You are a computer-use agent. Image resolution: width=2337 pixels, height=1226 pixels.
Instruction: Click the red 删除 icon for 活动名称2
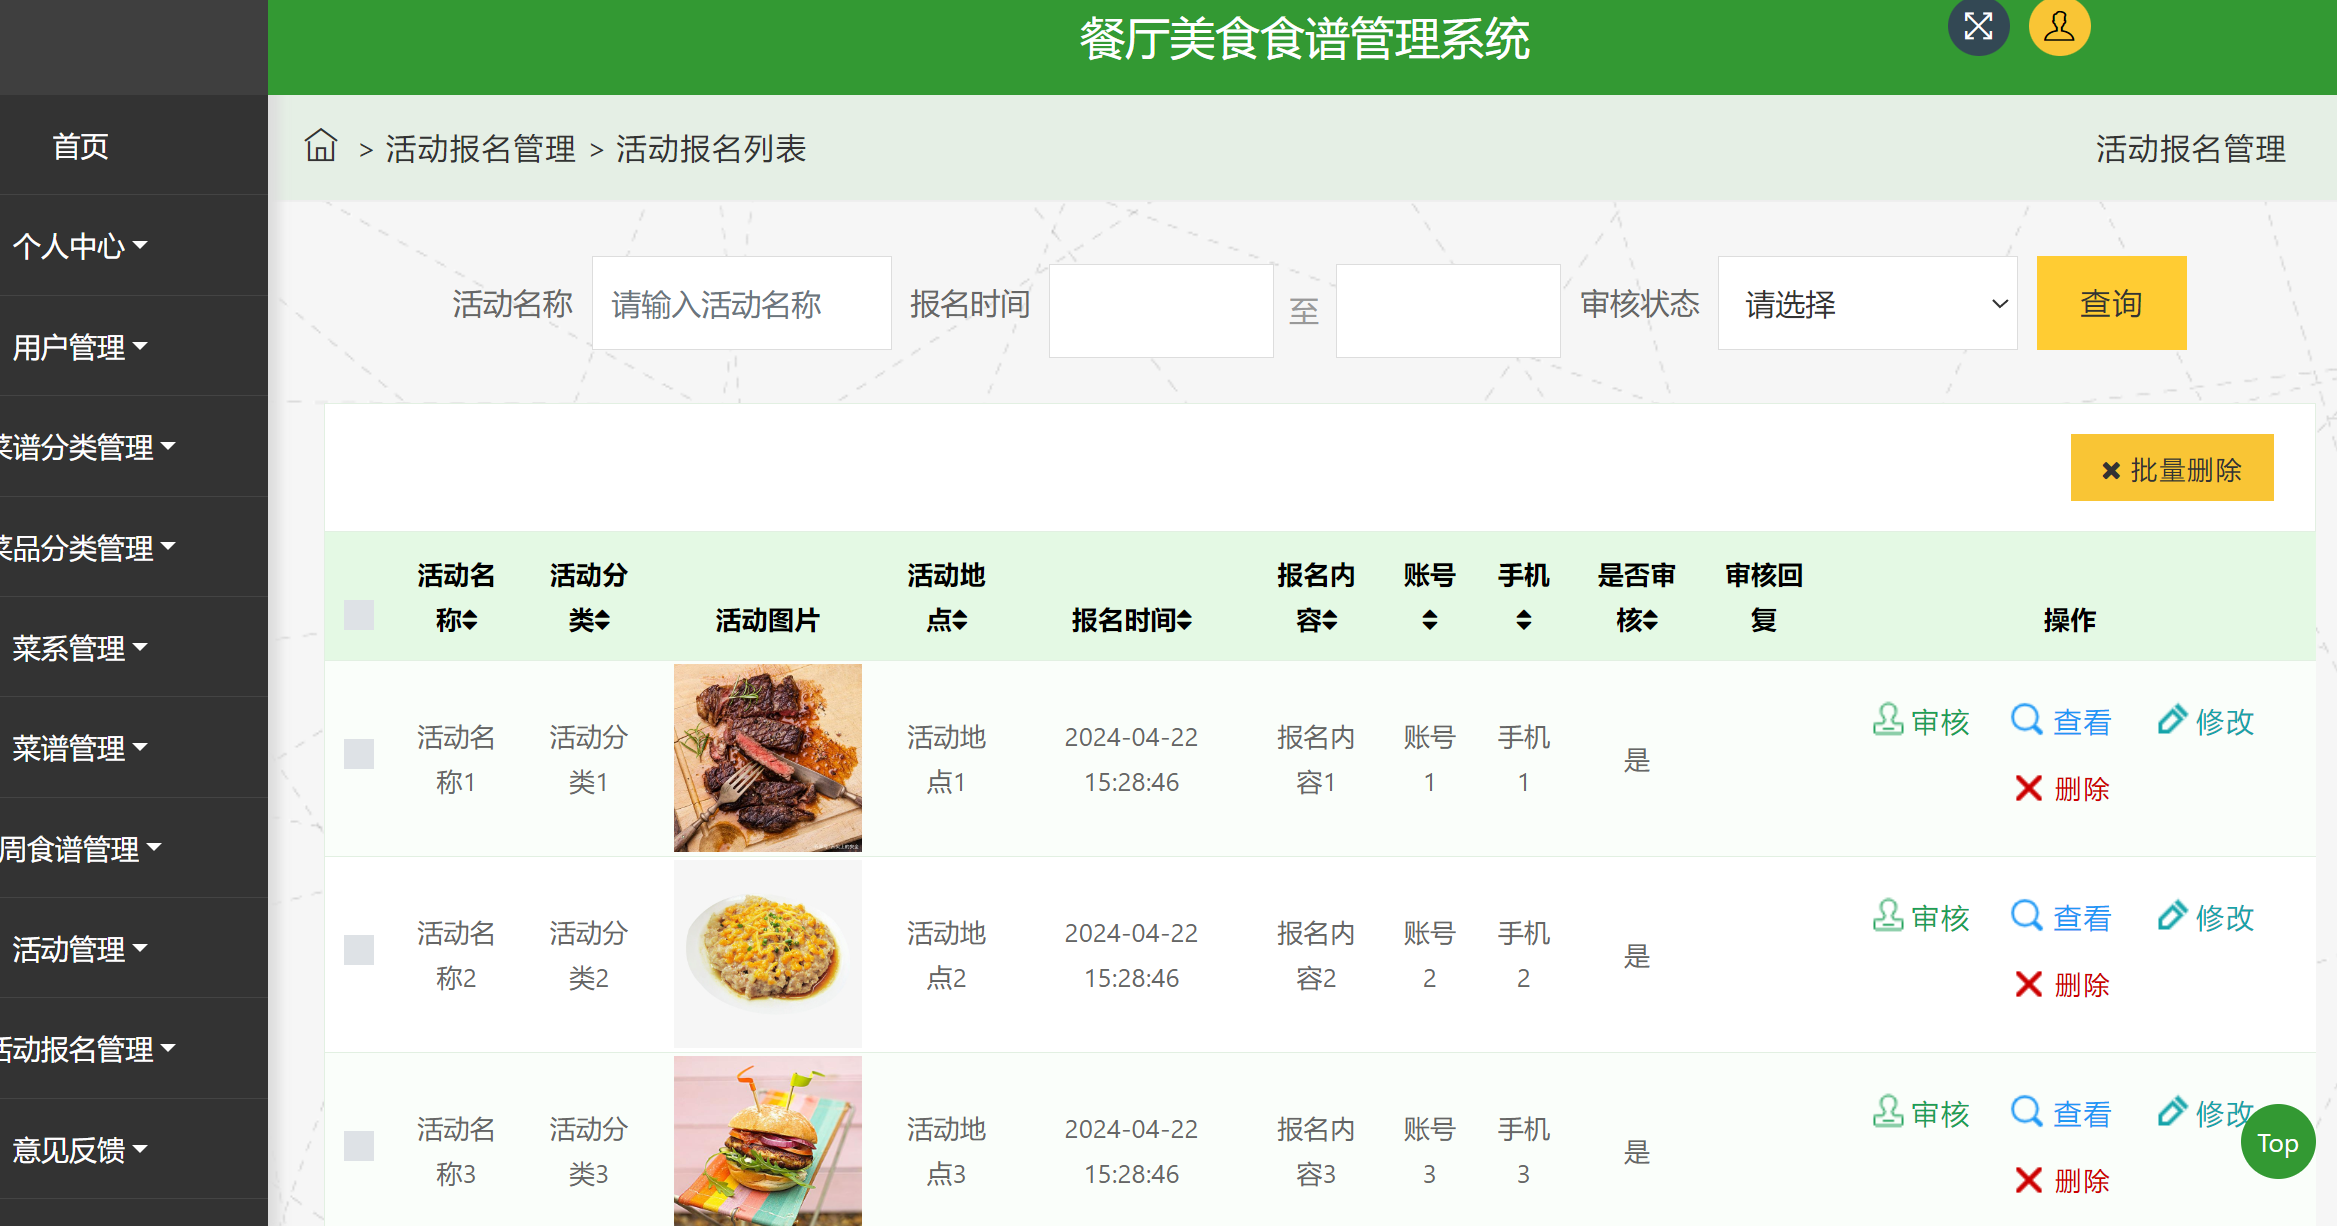click(2062, 985)
